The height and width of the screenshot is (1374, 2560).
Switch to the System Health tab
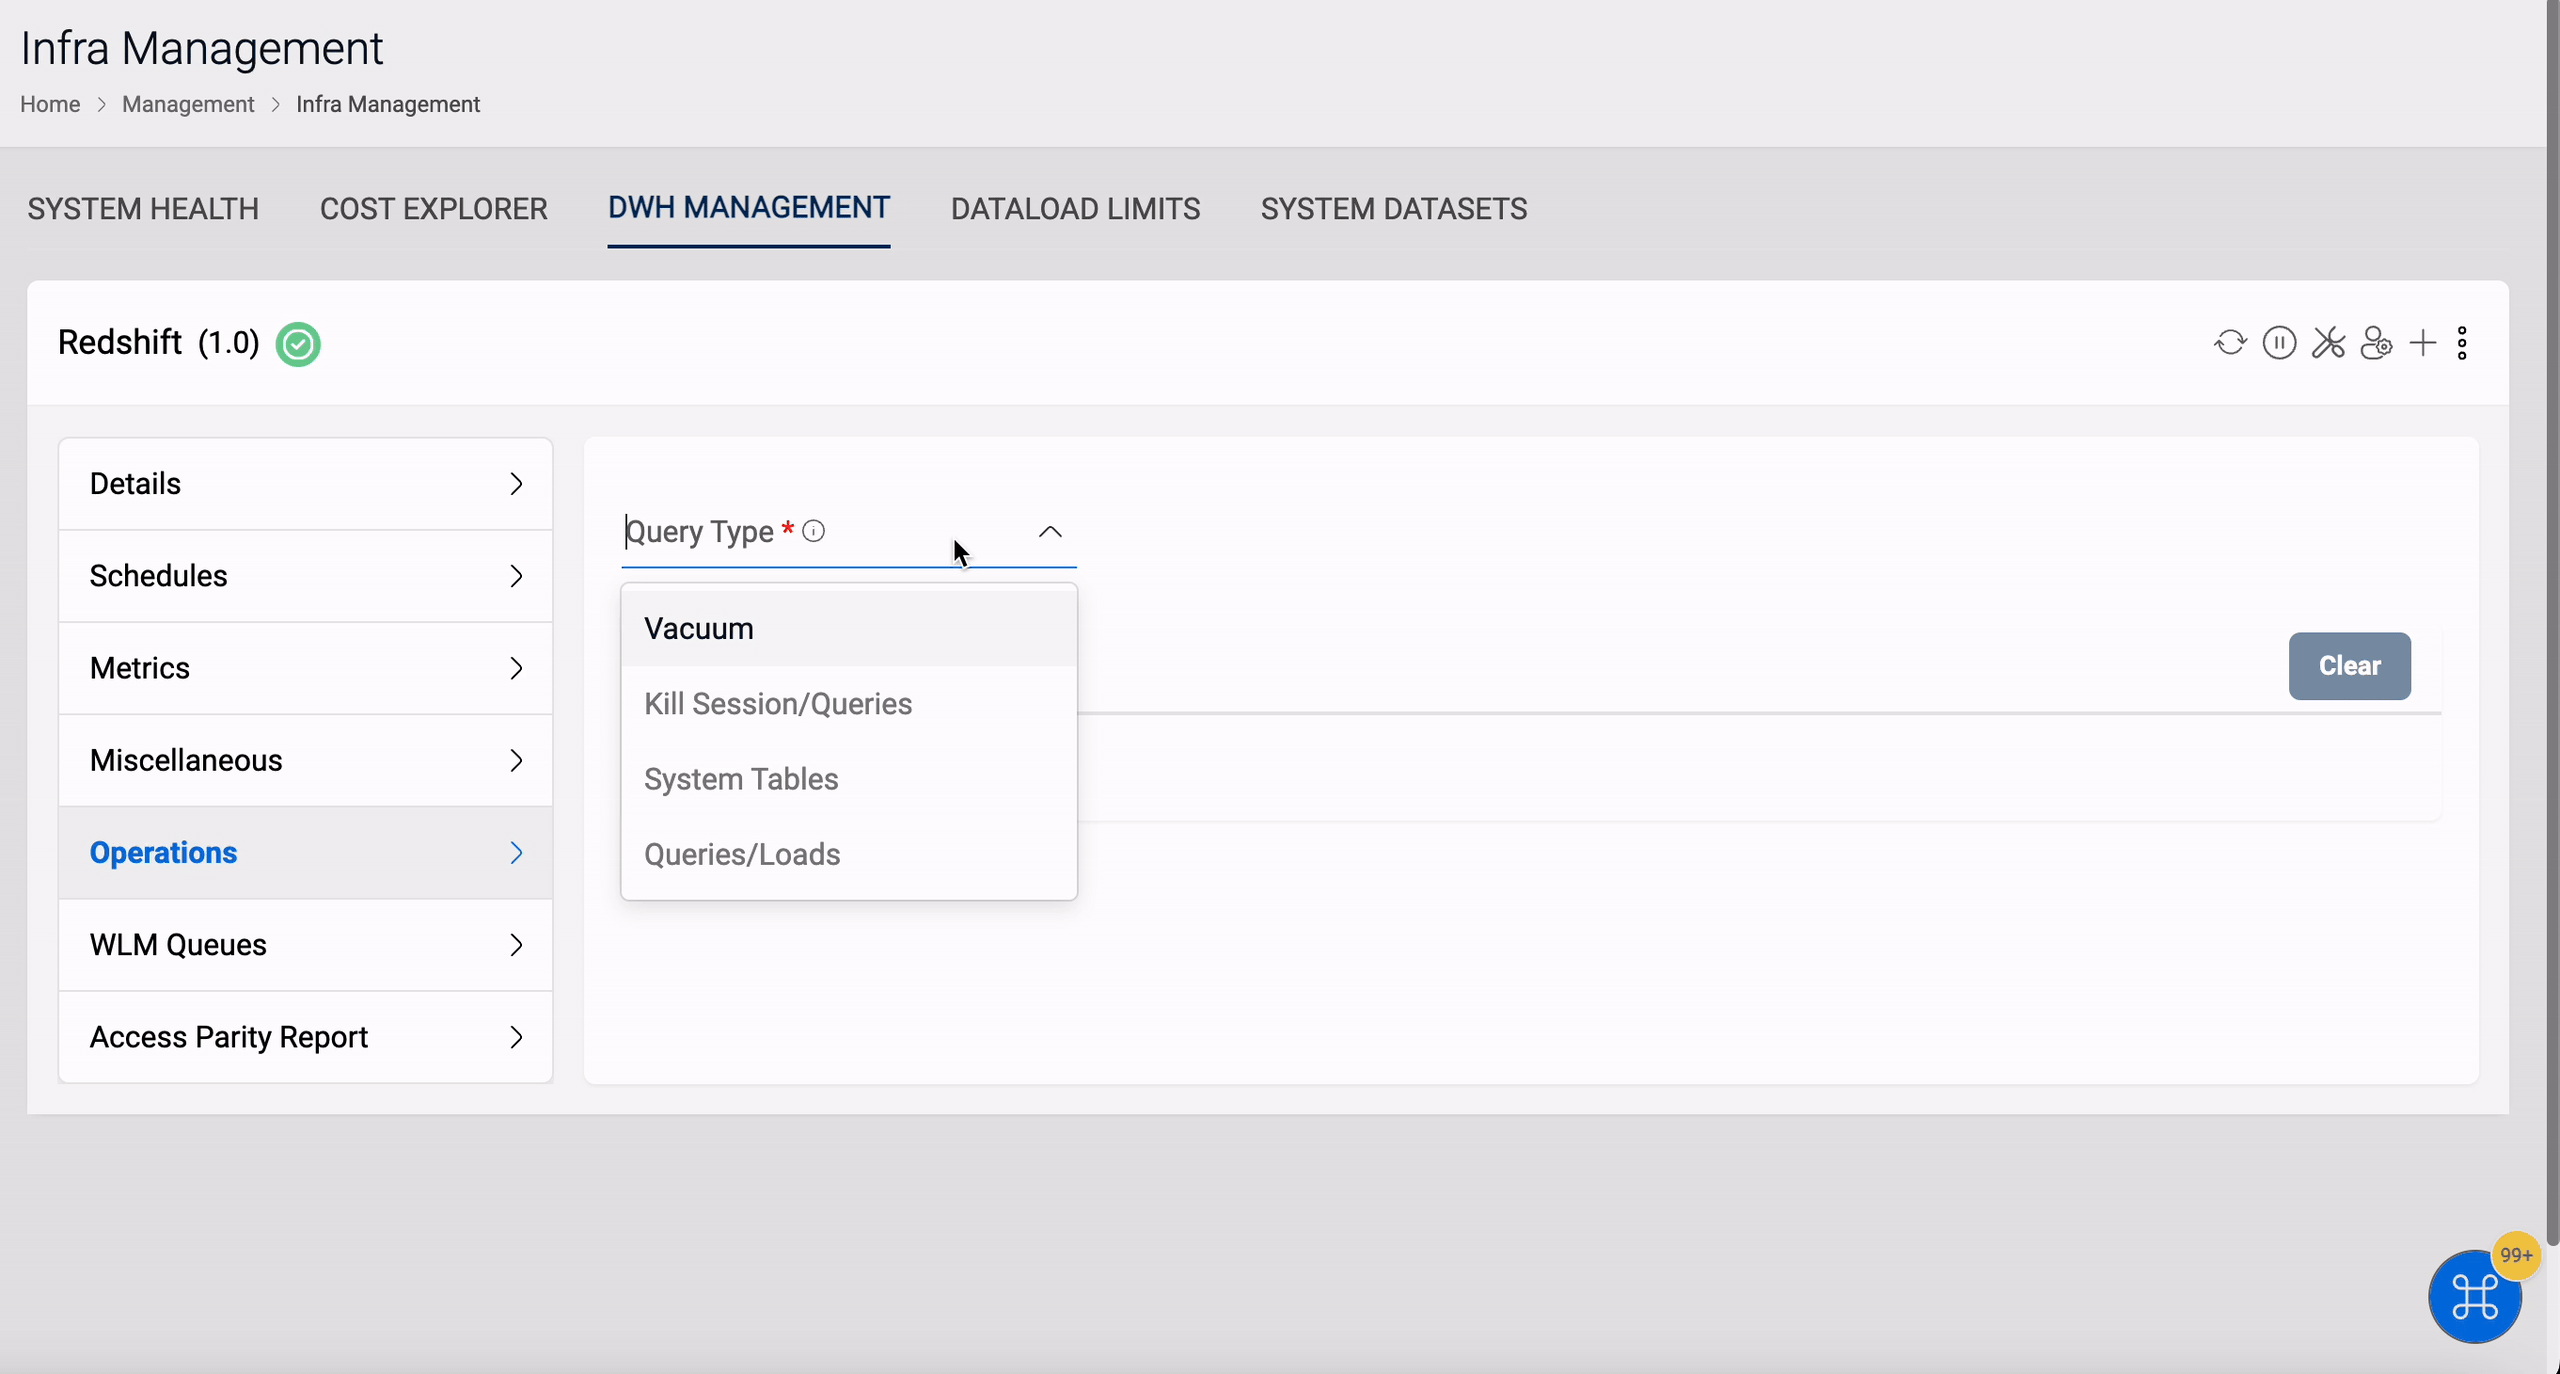[143, 209]
